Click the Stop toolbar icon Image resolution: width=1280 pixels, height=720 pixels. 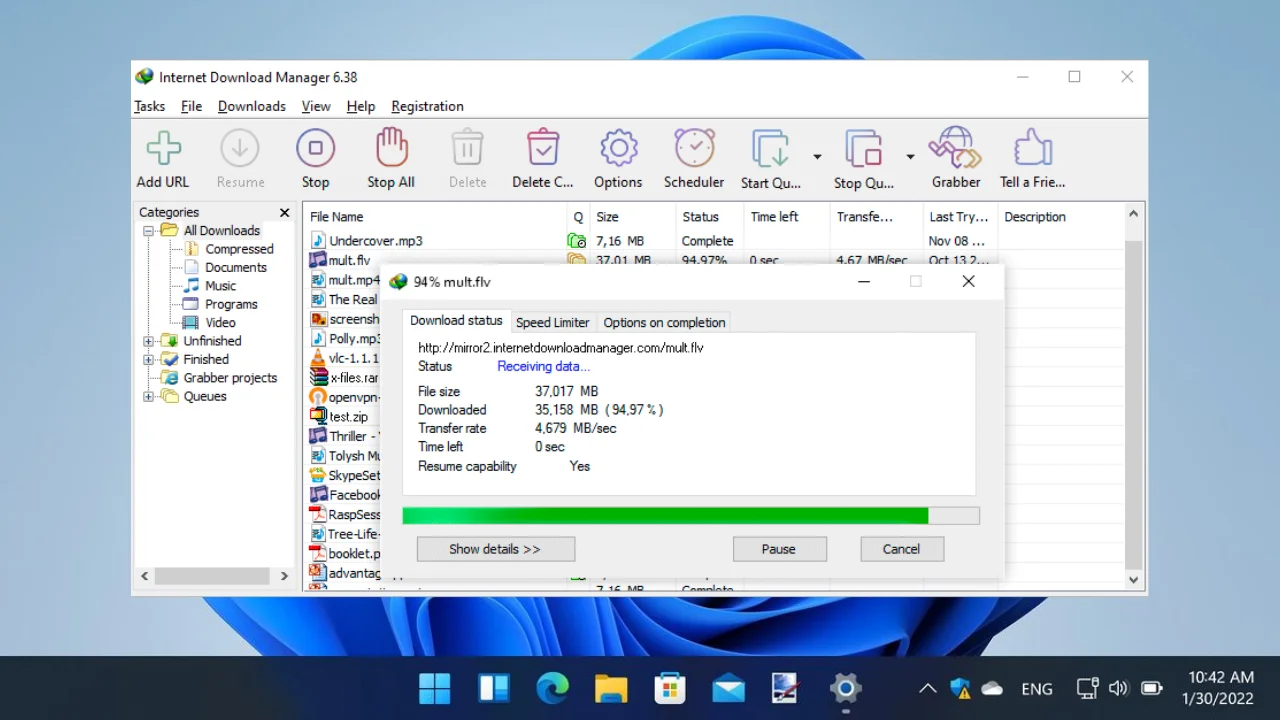point(315,149)
